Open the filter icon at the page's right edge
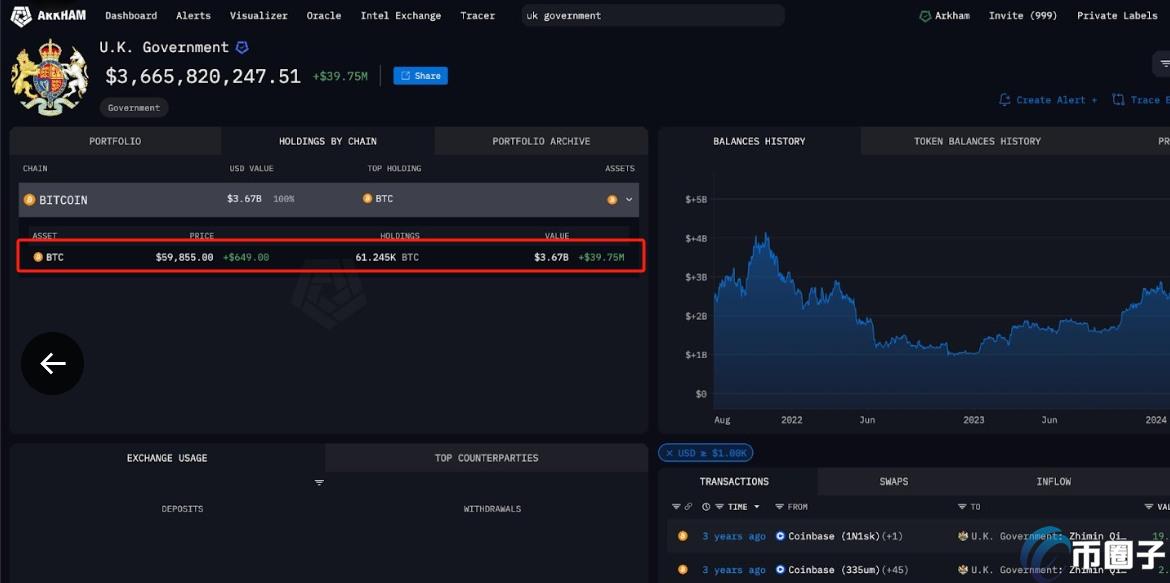Viewport: 1170px width, 583px height. pyautogui.click(x=1165, y=64)
